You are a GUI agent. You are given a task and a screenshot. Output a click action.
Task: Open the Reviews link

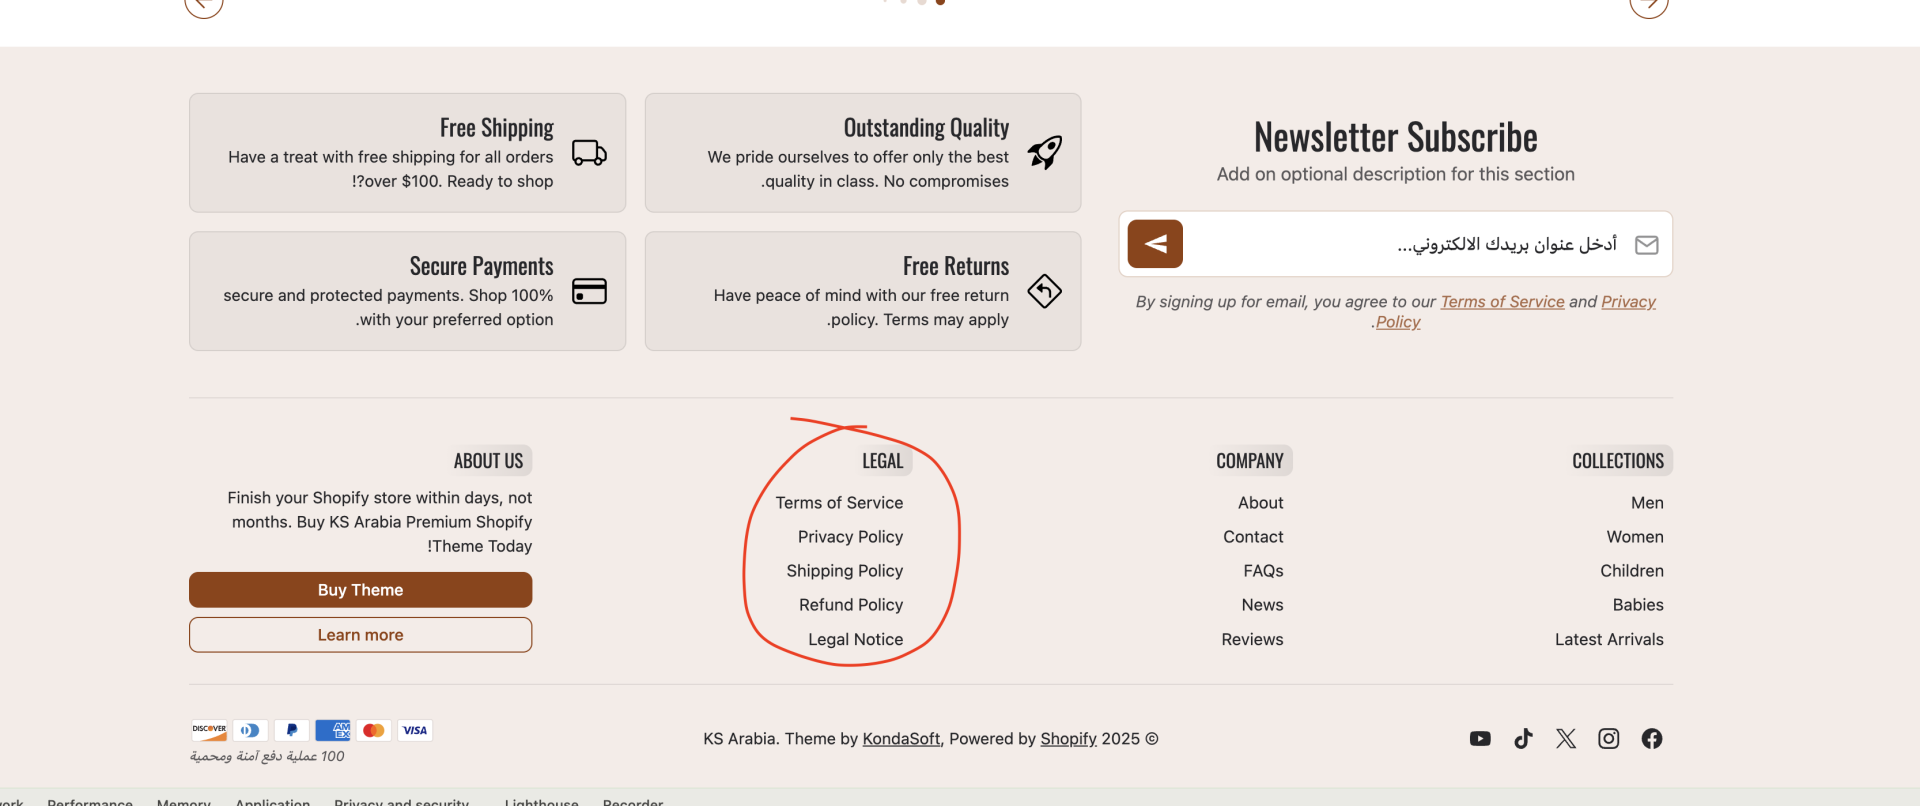click(x=1252, y=639)
